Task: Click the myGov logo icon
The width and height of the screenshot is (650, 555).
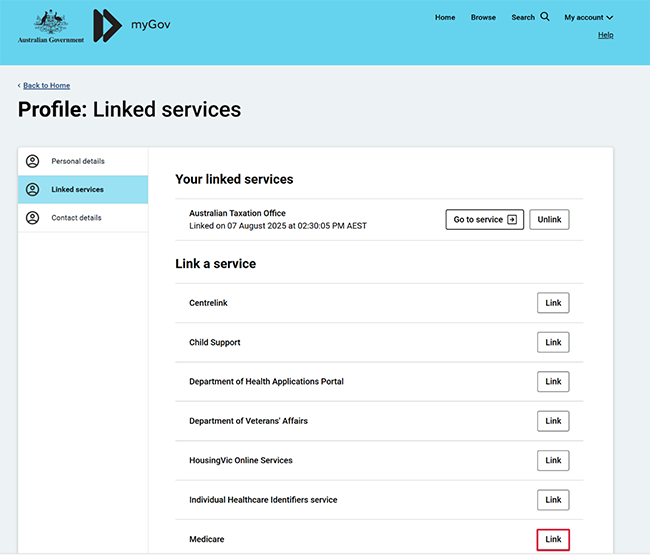Action: [x=107, y=26]
